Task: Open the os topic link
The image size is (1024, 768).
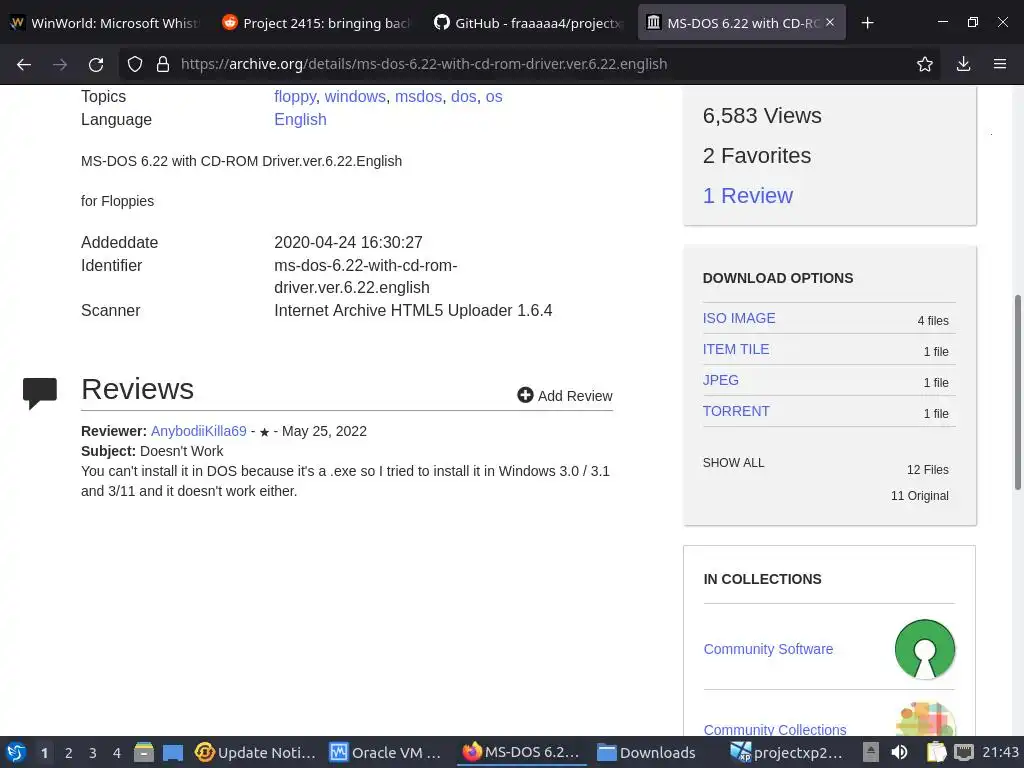Action: pyautogui.click(x=494, y=97)
